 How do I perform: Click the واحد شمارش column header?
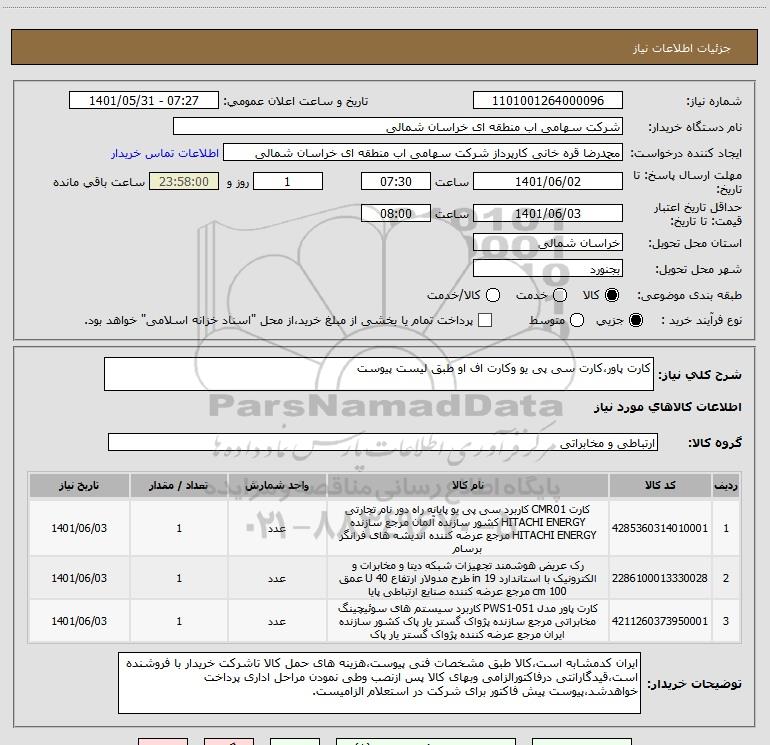pos(277,486)
